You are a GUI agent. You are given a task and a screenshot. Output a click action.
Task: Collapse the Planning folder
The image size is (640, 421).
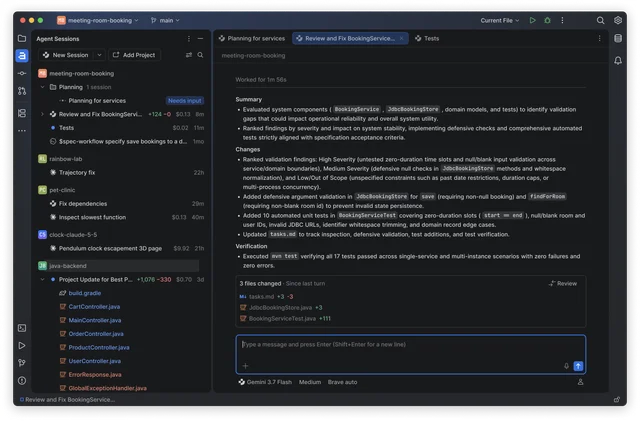tap(42, 87)
